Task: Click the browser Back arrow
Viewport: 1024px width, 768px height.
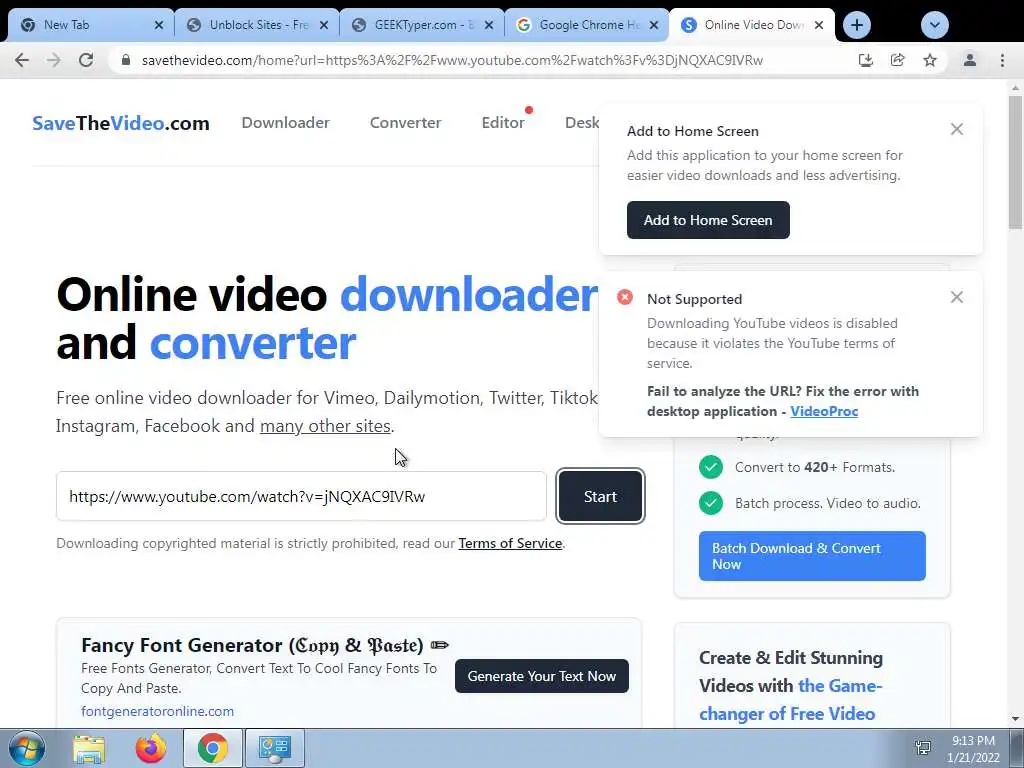Action: point(22,60)
